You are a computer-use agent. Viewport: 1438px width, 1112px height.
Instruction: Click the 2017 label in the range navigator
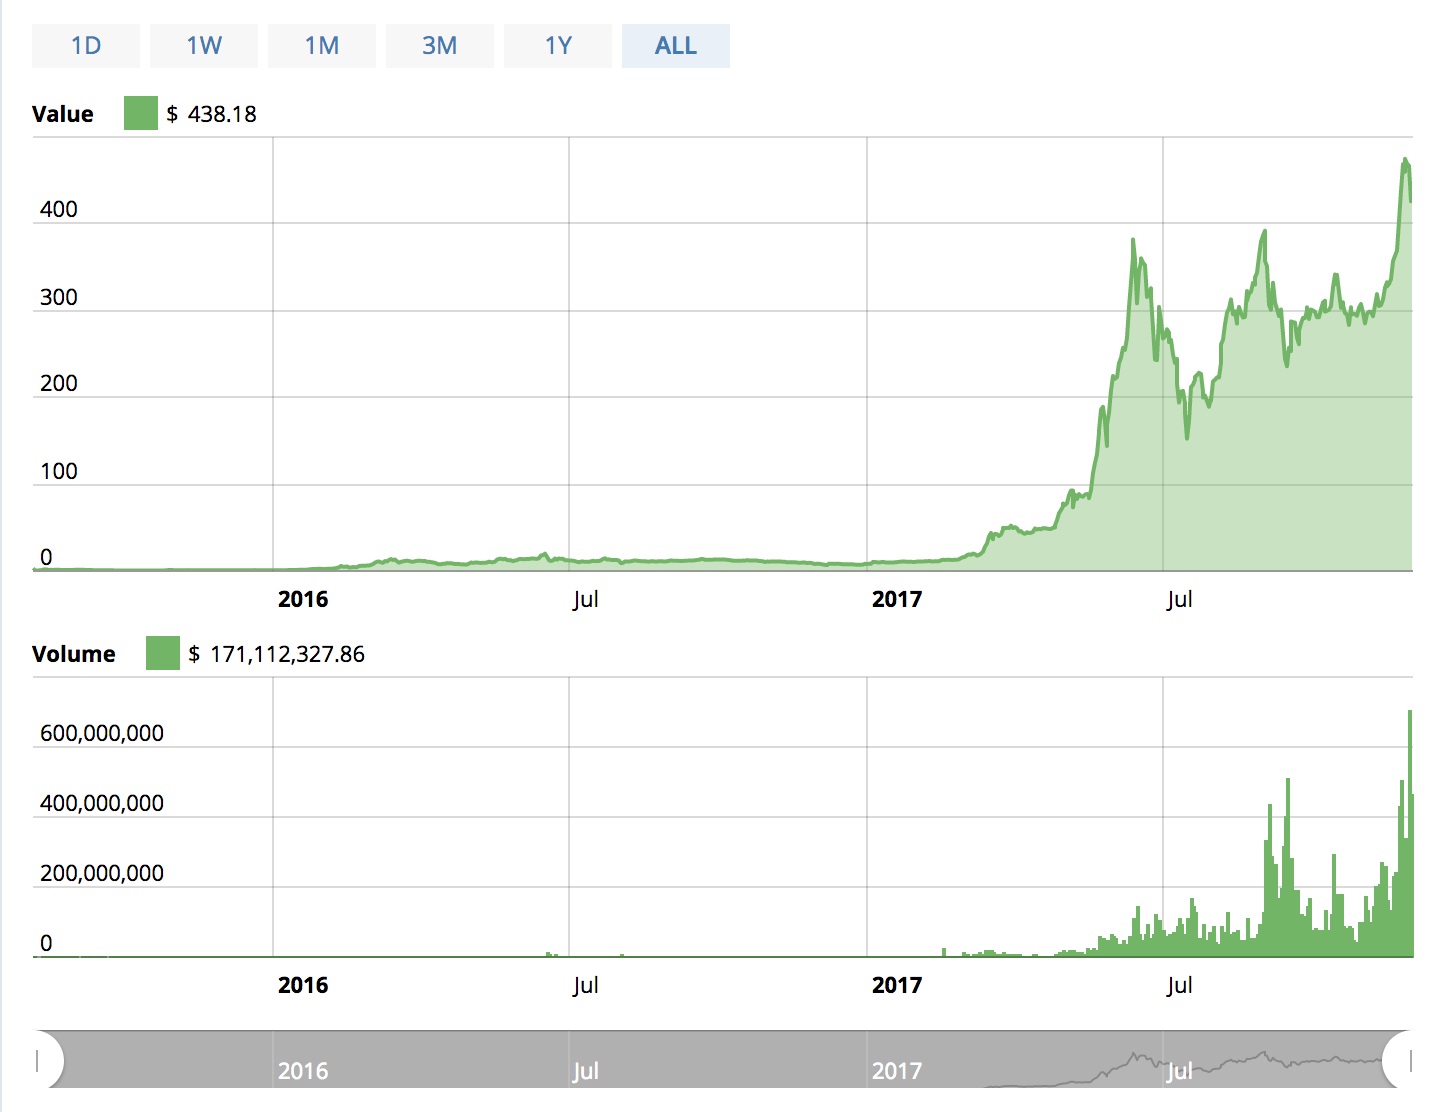click(897, 1071)
